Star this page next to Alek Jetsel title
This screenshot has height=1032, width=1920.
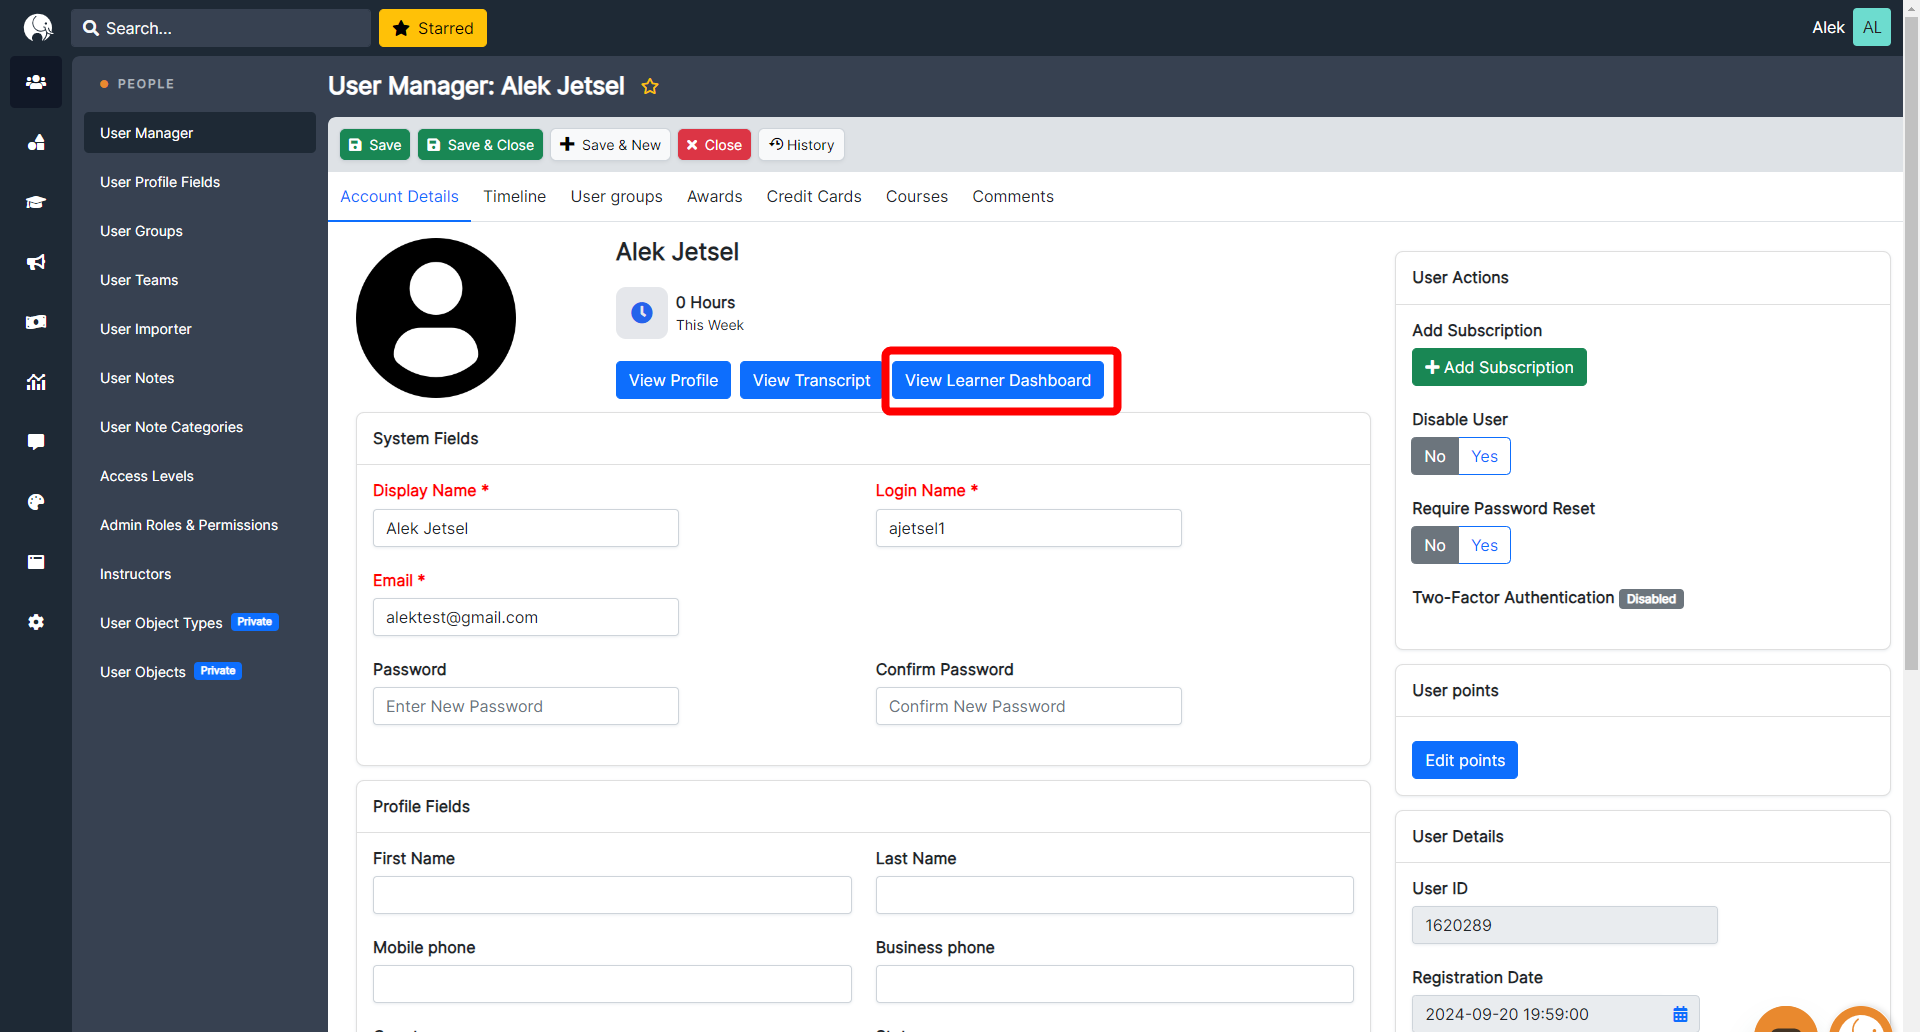(650, 86)
